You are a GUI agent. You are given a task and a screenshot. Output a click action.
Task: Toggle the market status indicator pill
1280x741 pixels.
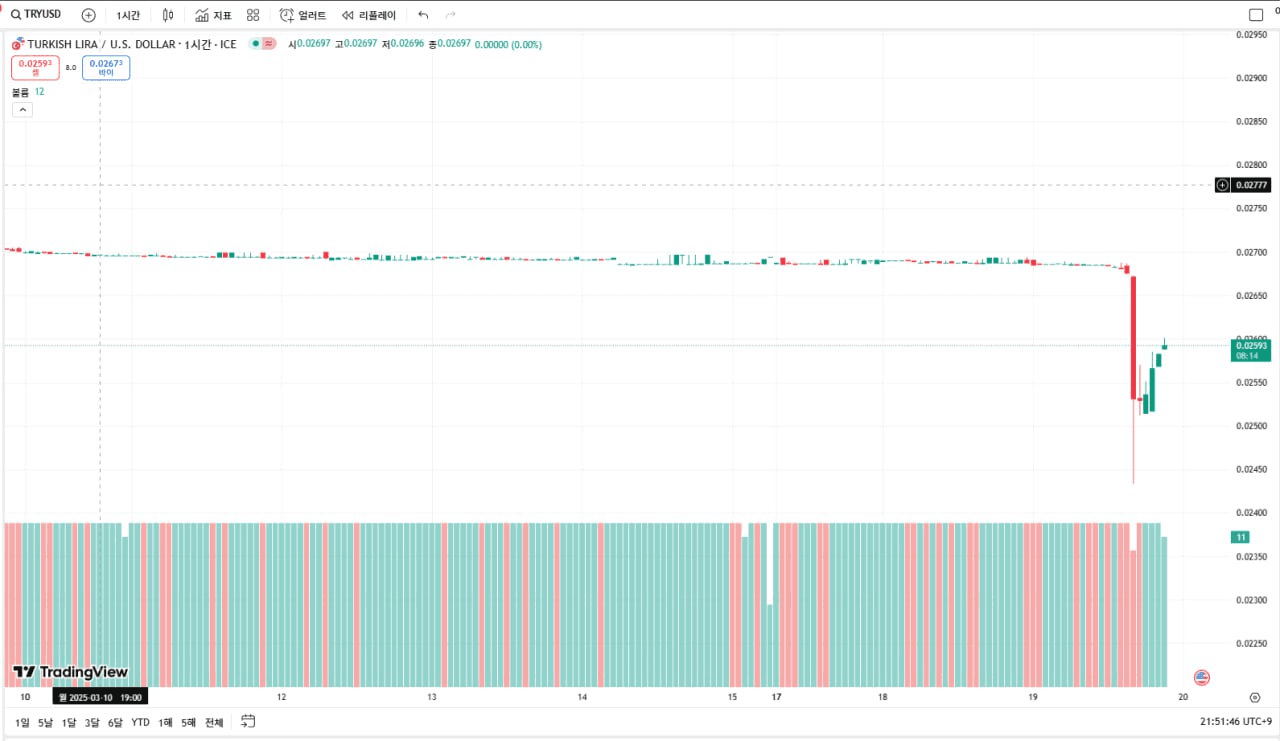tap(263, 44)
